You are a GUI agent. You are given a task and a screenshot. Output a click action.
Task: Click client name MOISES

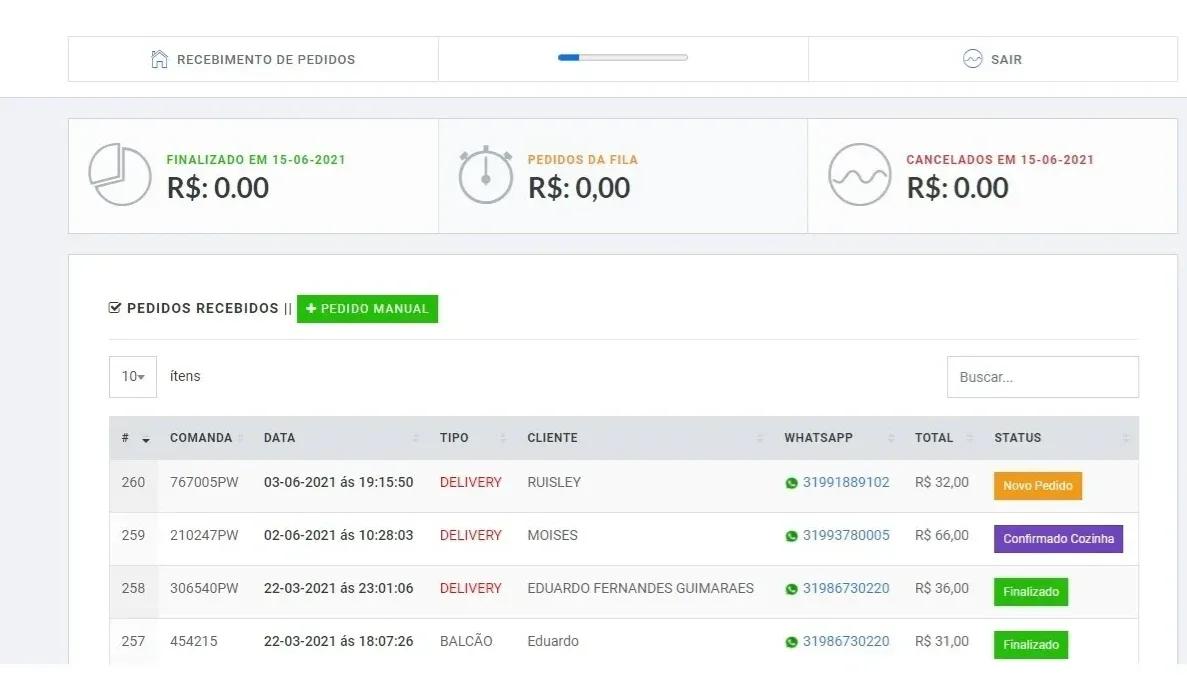(x=553, y=535)
